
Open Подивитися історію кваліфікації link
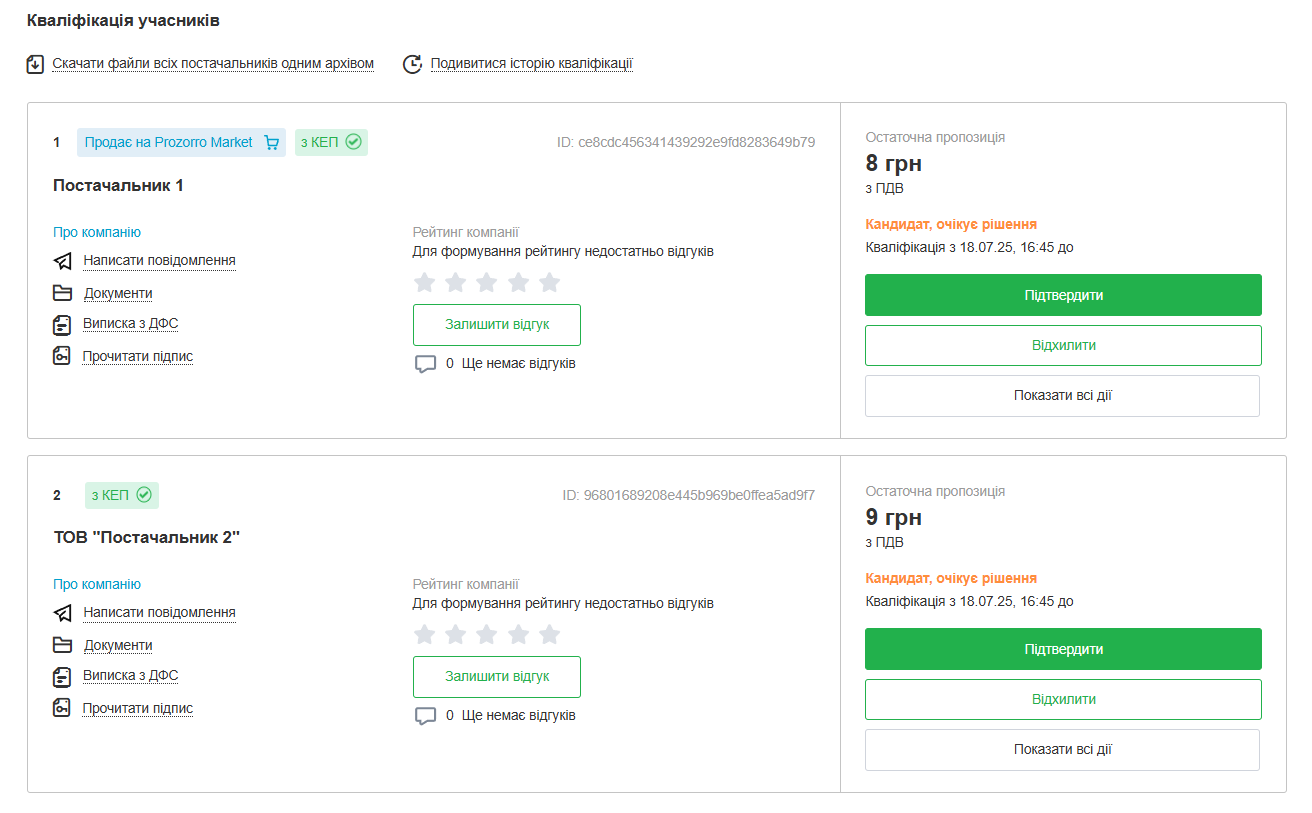coord(531,64)
